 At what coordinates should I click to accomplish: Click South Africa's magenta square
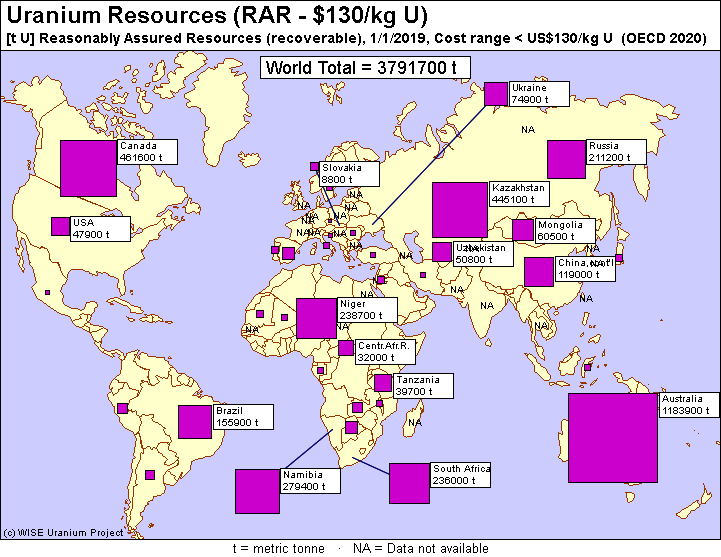tap(409, 483)
